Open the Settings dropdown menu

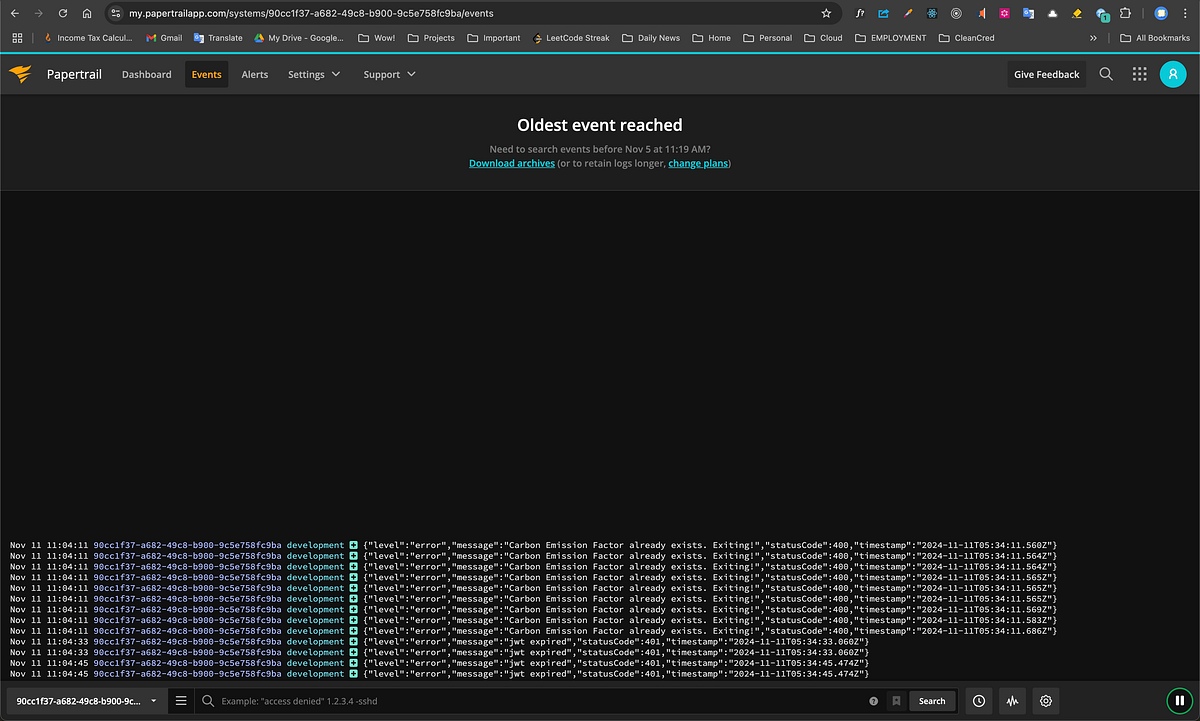point(314,74)
